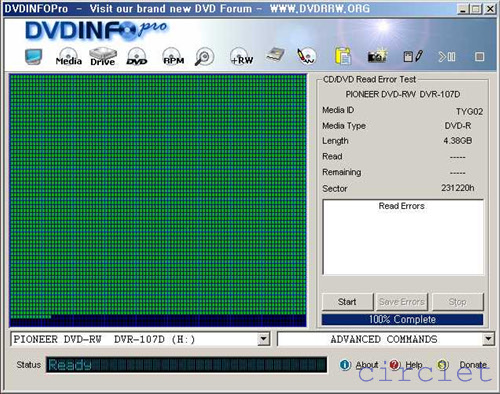Click the Ready status display
Screen dimensions: 500x394
[x=186, y=365]
